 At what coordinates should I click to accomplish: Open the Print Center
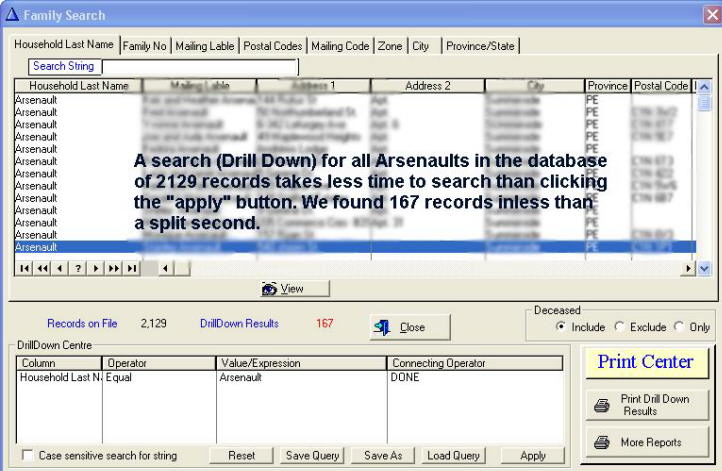[x=646, y=362]
